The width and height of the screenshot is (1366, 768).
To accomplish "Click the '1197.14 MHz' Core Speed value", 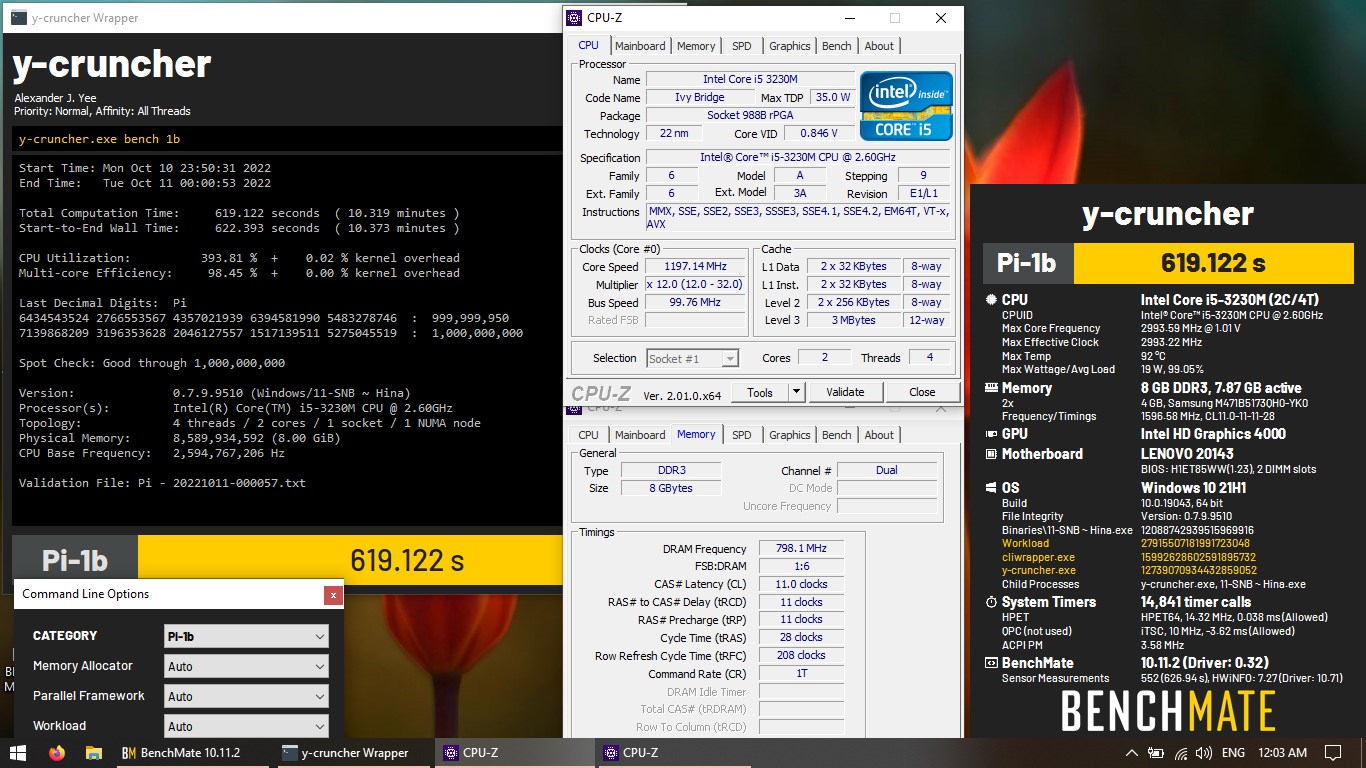I will (694, 267).
